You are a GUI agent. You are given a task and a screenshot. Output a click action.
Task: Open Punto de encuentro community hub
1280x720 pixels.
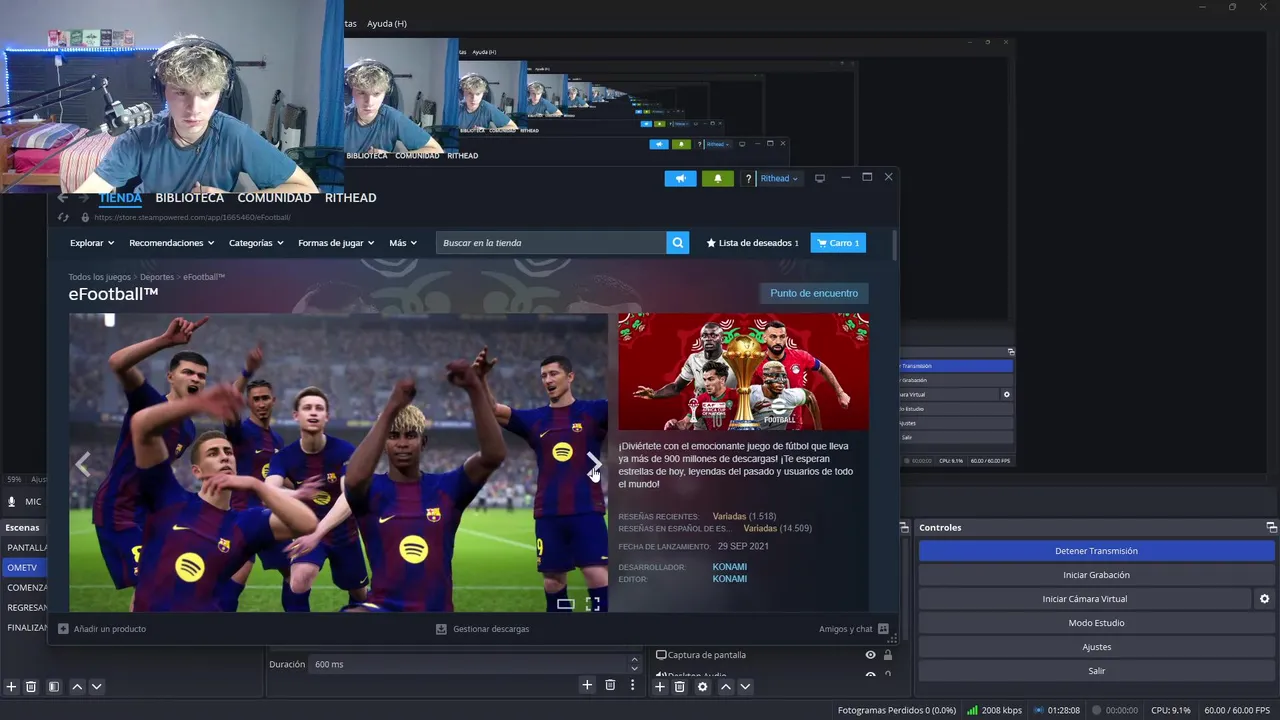point(814,294)
